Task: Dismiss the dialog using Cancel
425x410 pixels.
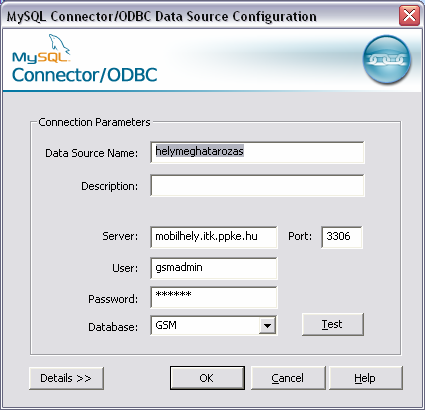Action: [288, 378]
